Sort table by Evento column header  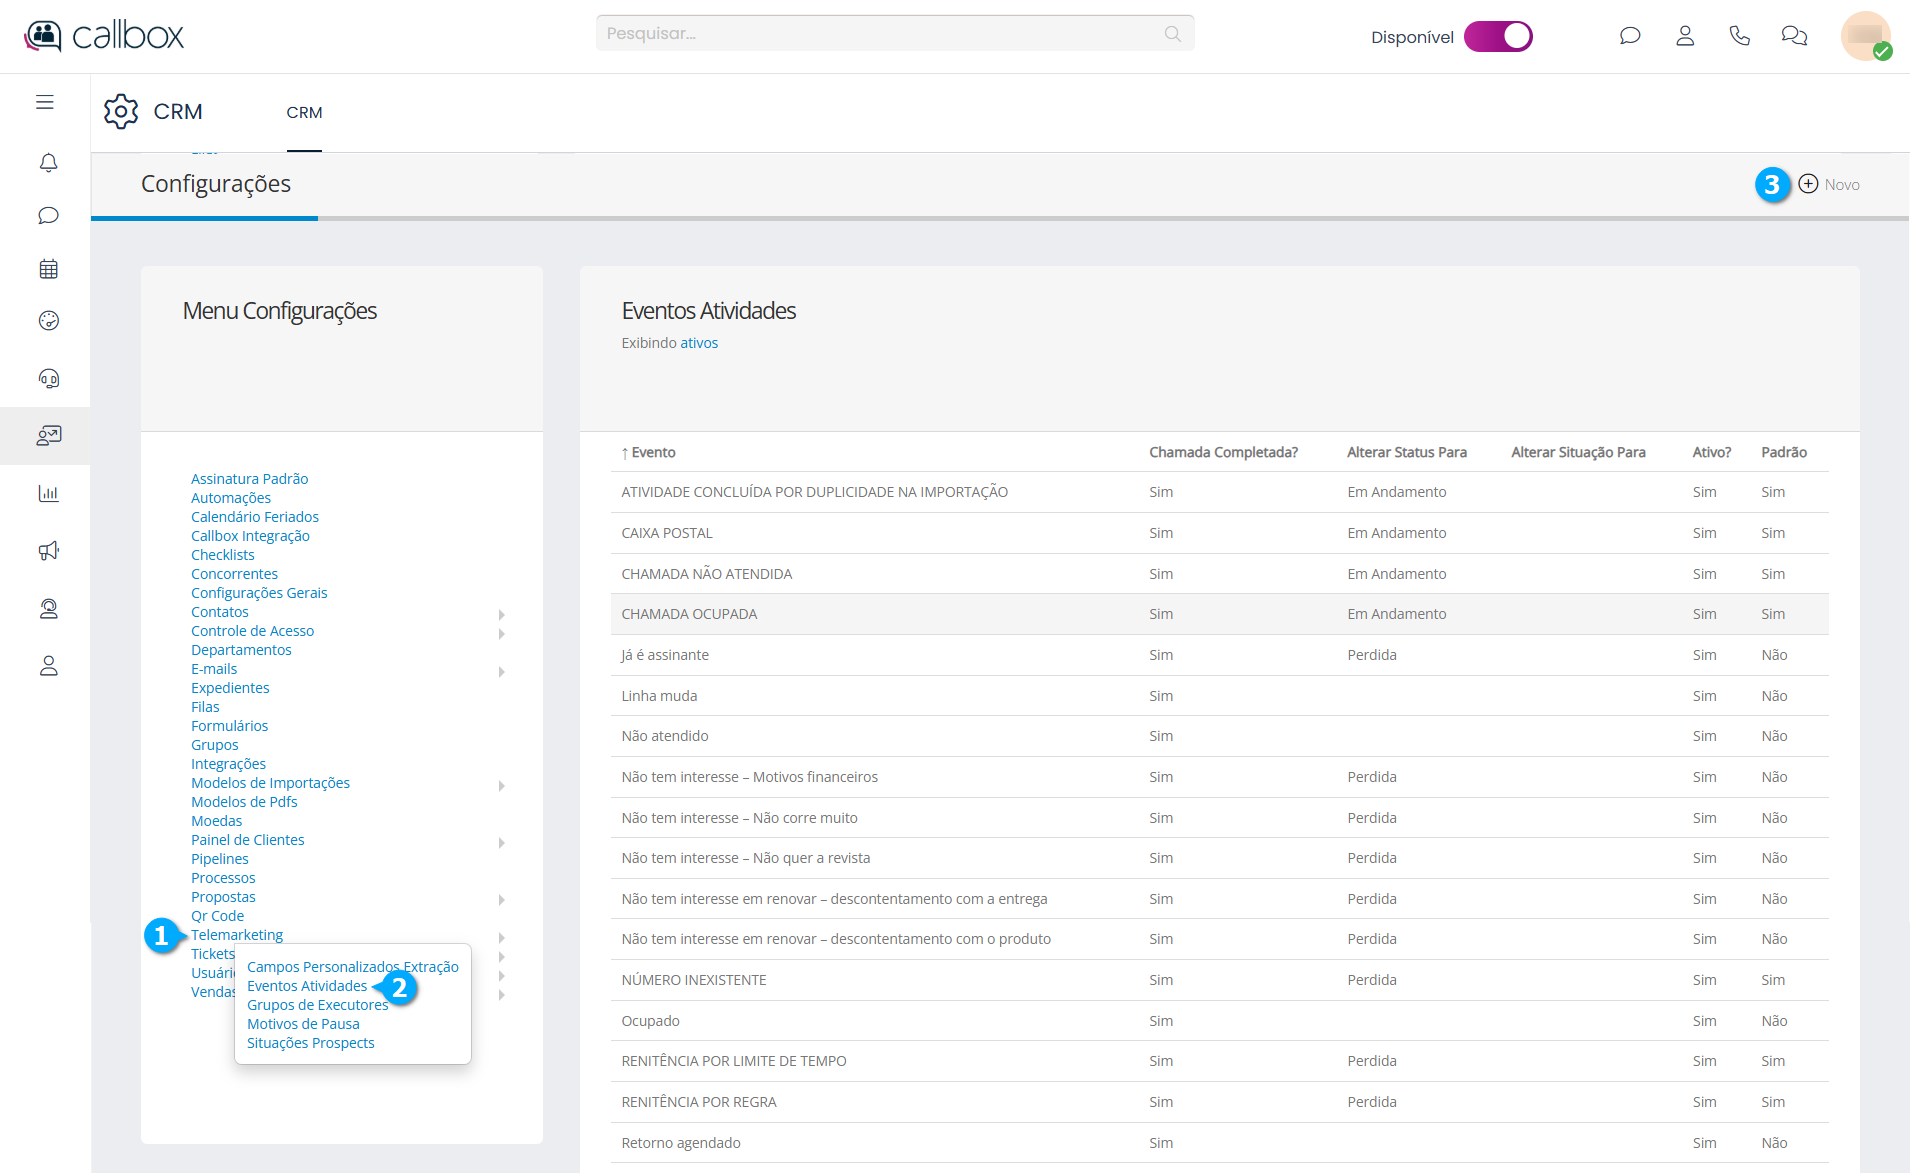pos(653,452)
